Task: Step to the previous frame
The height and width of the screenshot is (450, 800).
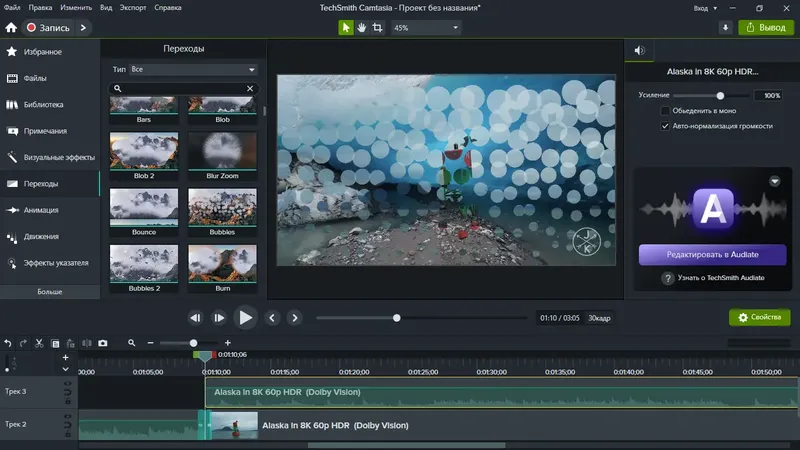Action: pos(195,318)
